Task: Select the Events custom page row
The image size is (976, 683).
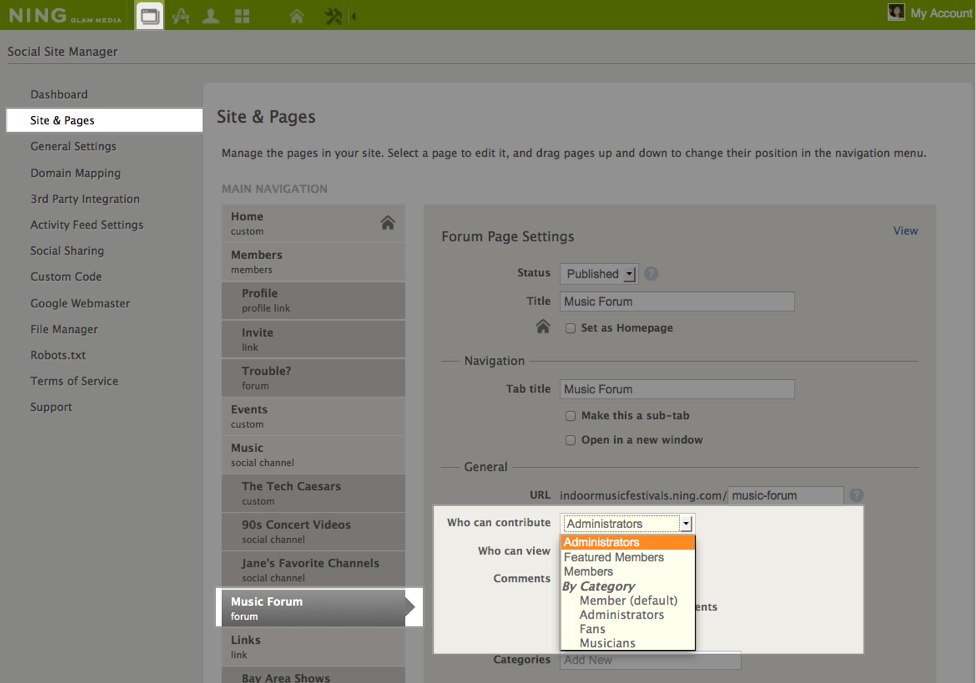Action: [313, 416]
